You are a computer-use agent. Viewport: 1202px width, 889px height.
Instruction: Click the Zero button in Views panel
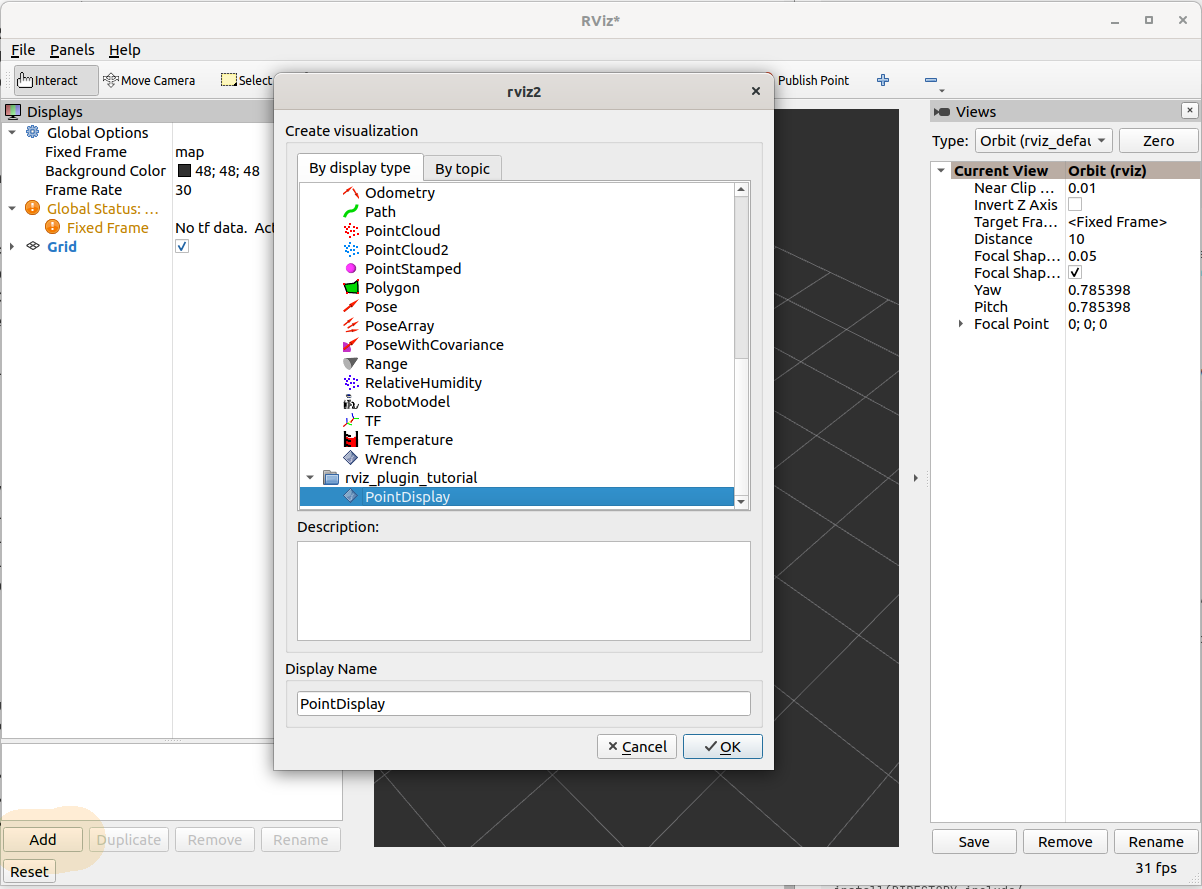coord(1157,141)
